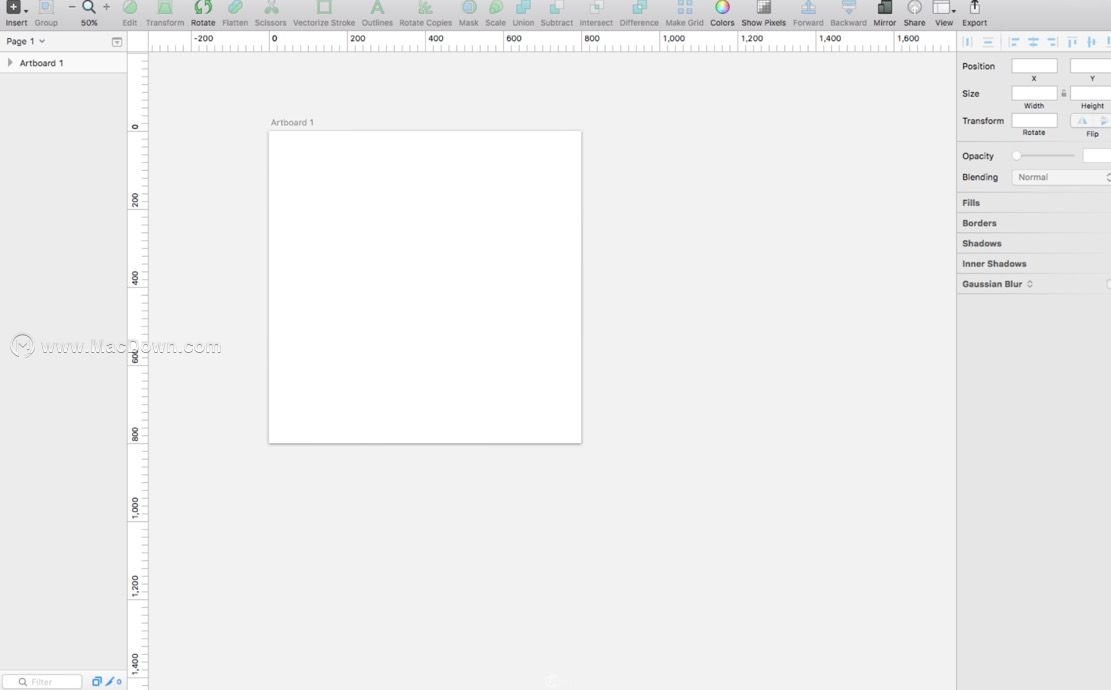Open the Blending mode Normal dropdown

pos(1061,177)
